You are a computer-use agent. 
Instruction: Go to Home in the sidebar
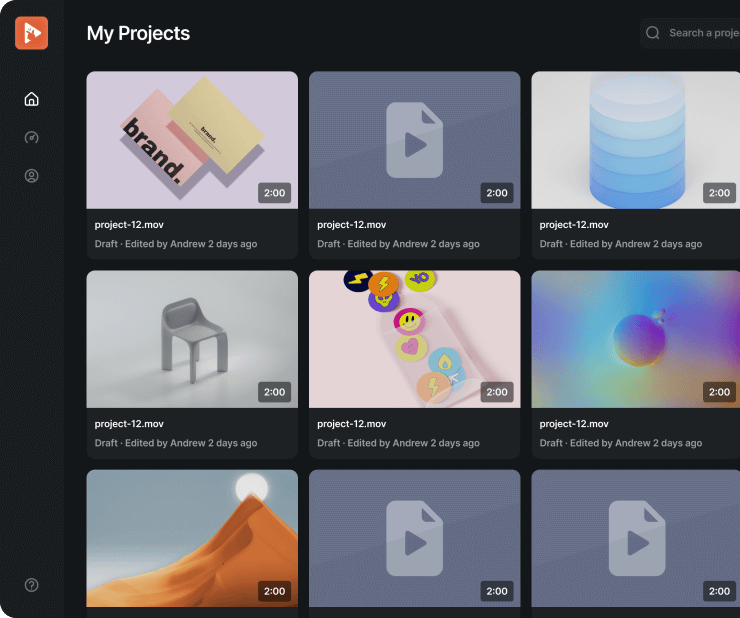(31, 99)
